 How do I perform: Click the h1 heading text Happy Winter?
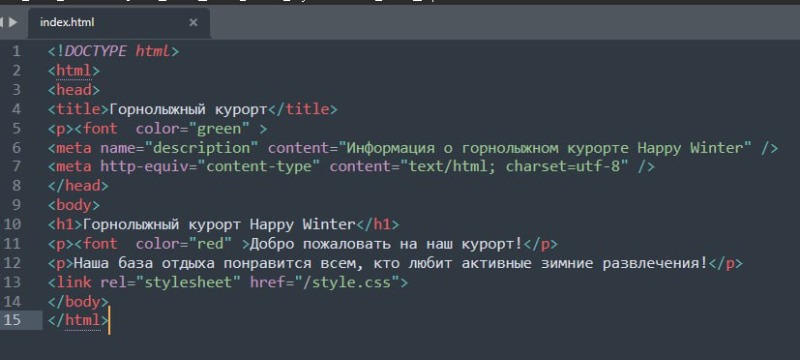coord(302,224)
